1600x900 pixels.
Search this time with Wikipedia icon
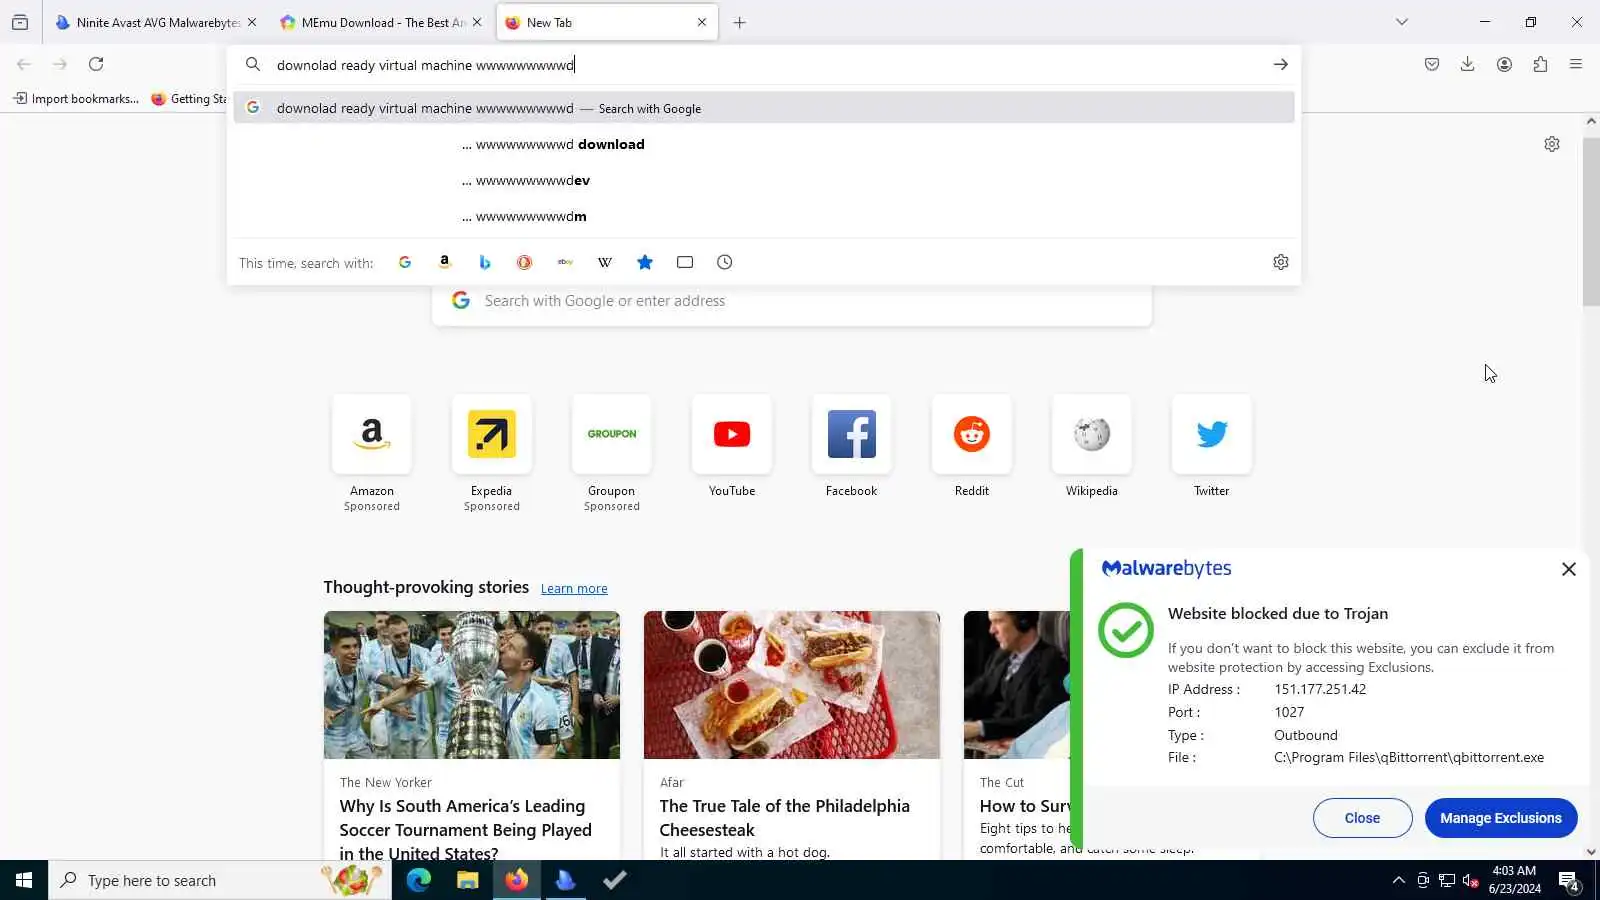click(605, 262)
